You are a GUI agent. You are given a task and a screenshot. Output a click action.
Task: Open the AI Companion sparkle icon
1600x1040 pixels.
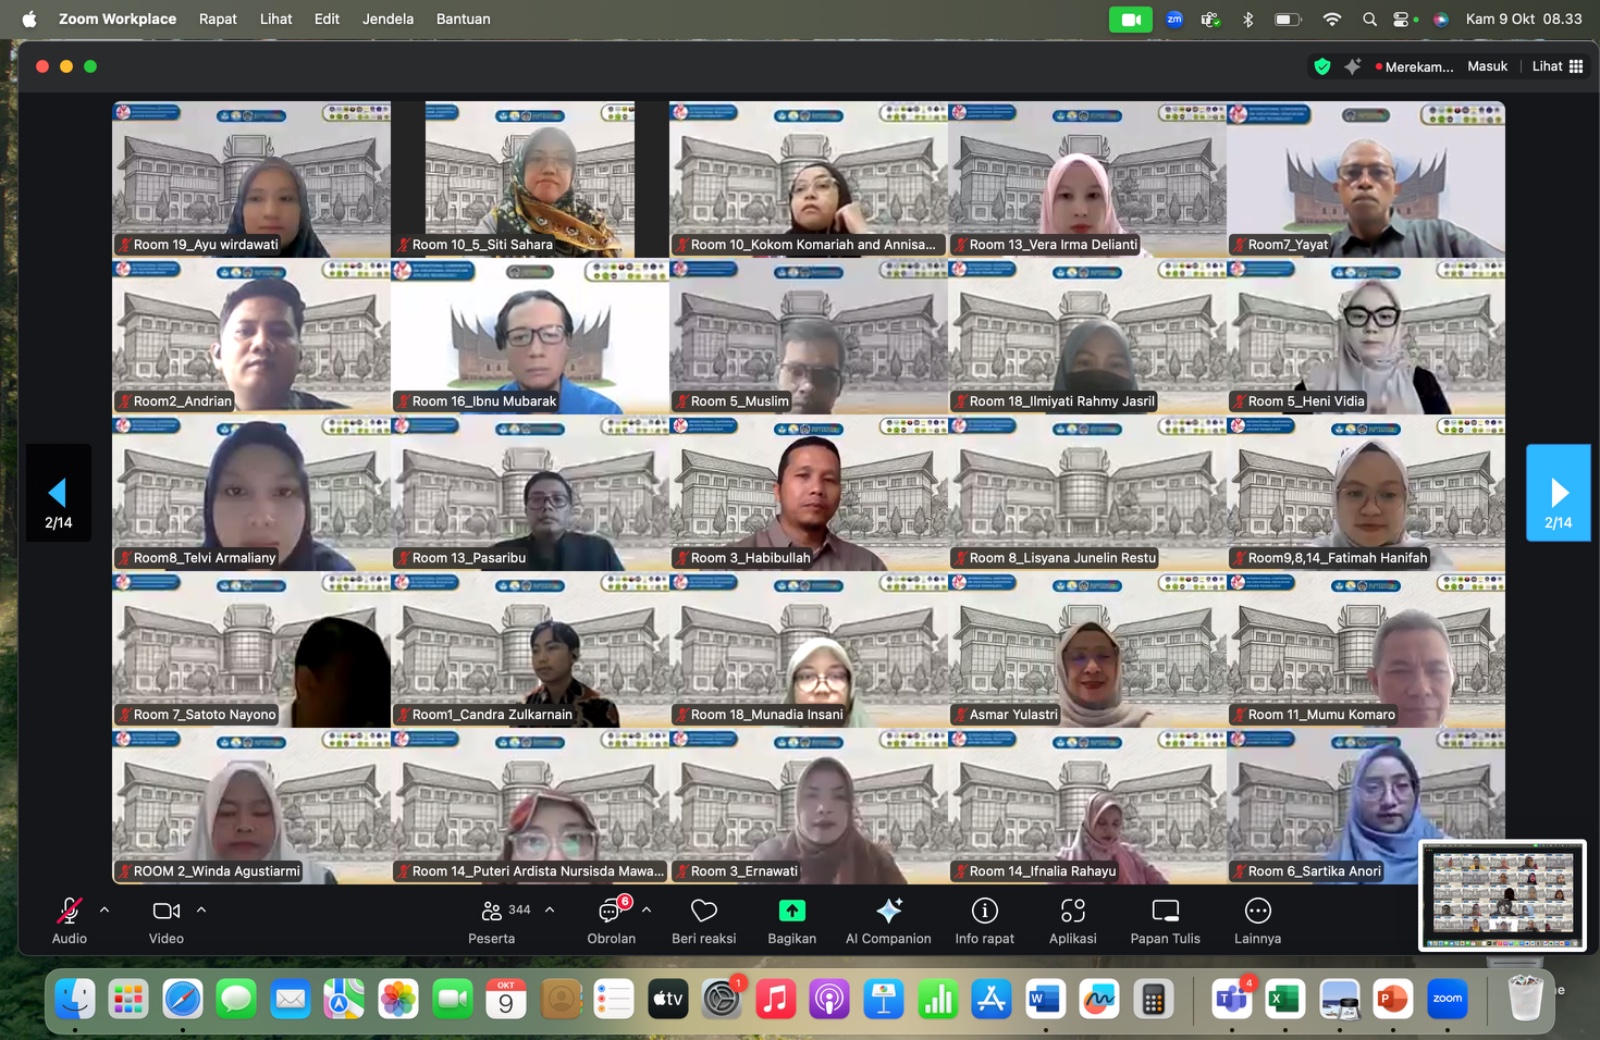click(x=888, y=911)
